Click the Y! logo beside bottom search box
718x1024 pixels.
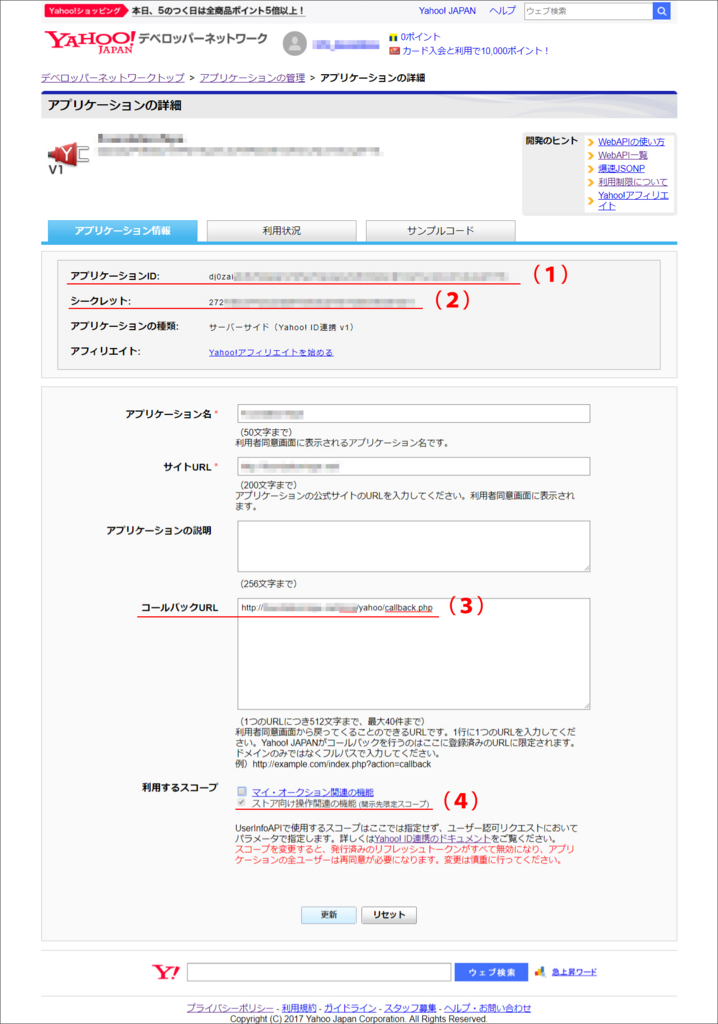(165, 972)
